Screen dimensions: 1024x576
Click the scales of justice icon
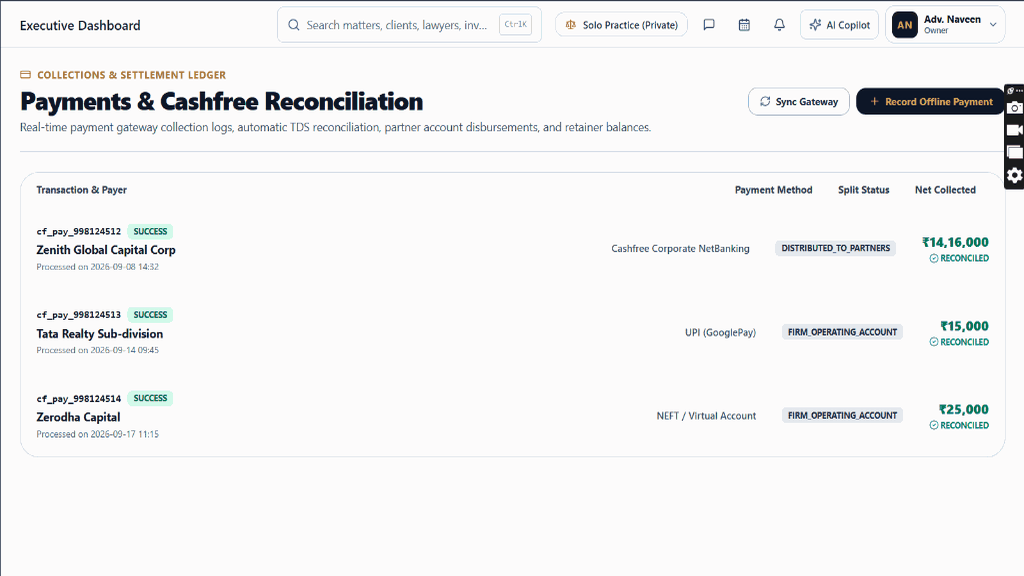pyautogui.click(x=571, y=25)
